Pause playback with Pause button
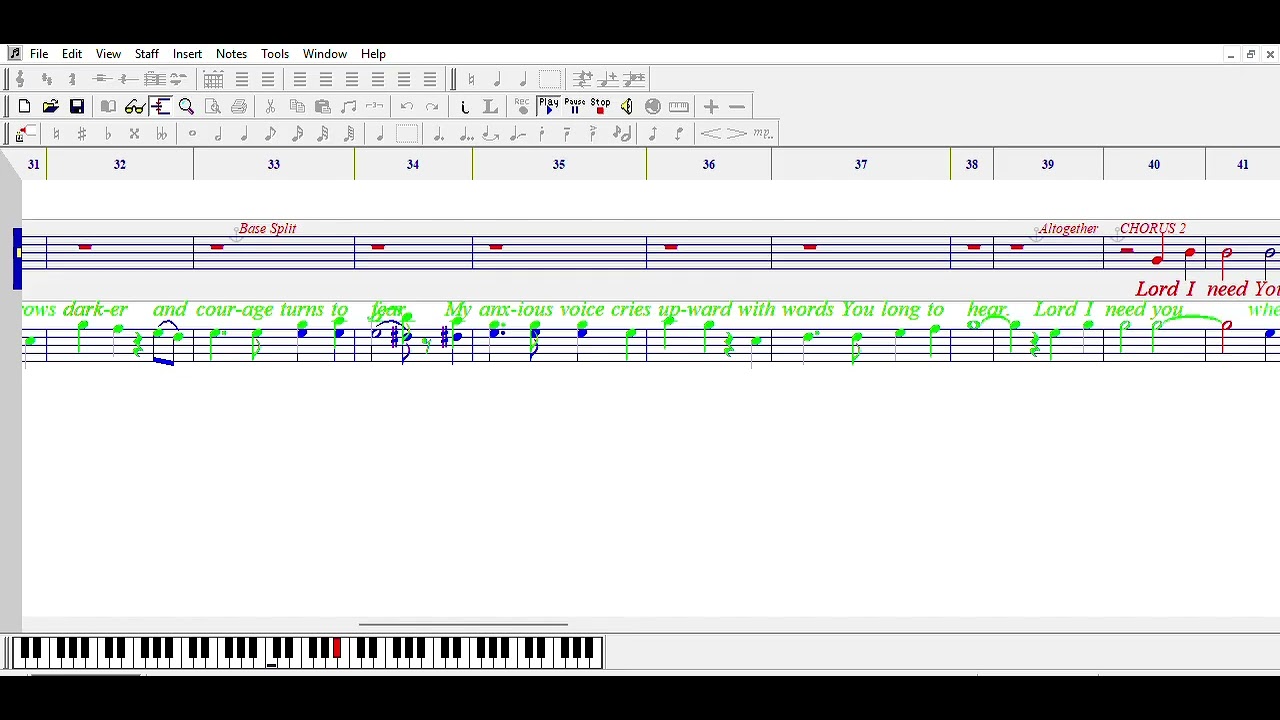This screenshot has height=720, width=1280. 574,106
